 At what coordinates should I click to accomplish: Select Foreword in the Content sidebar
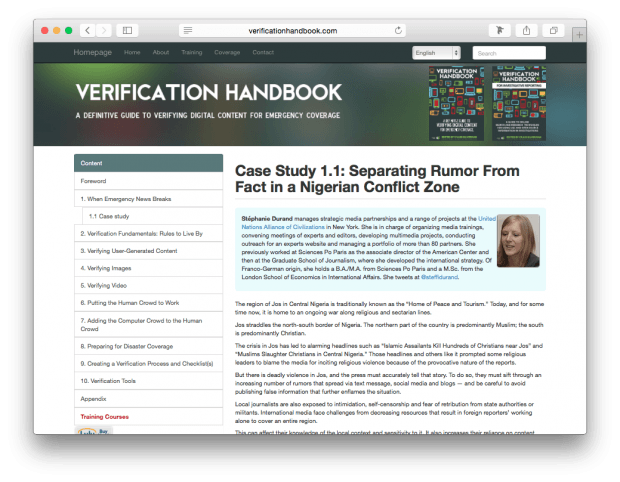pyautogui.click(x=93, y=181)
